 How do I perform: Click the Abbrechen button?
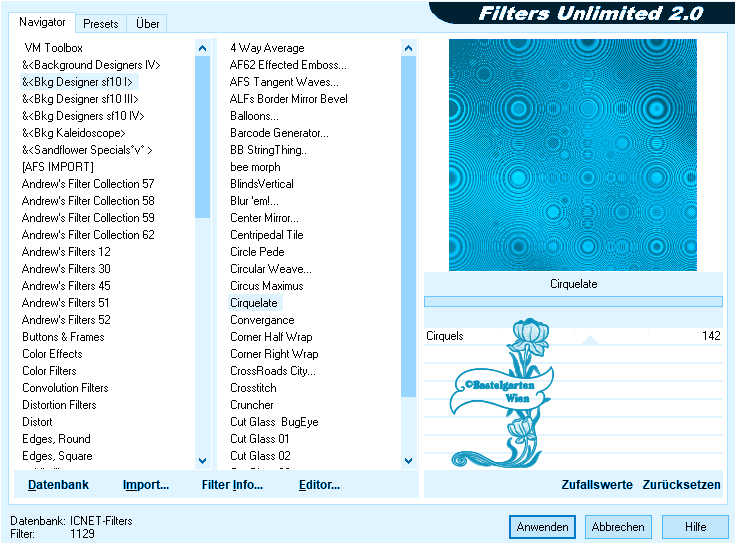pyautogui.click(x=618, y=527)
